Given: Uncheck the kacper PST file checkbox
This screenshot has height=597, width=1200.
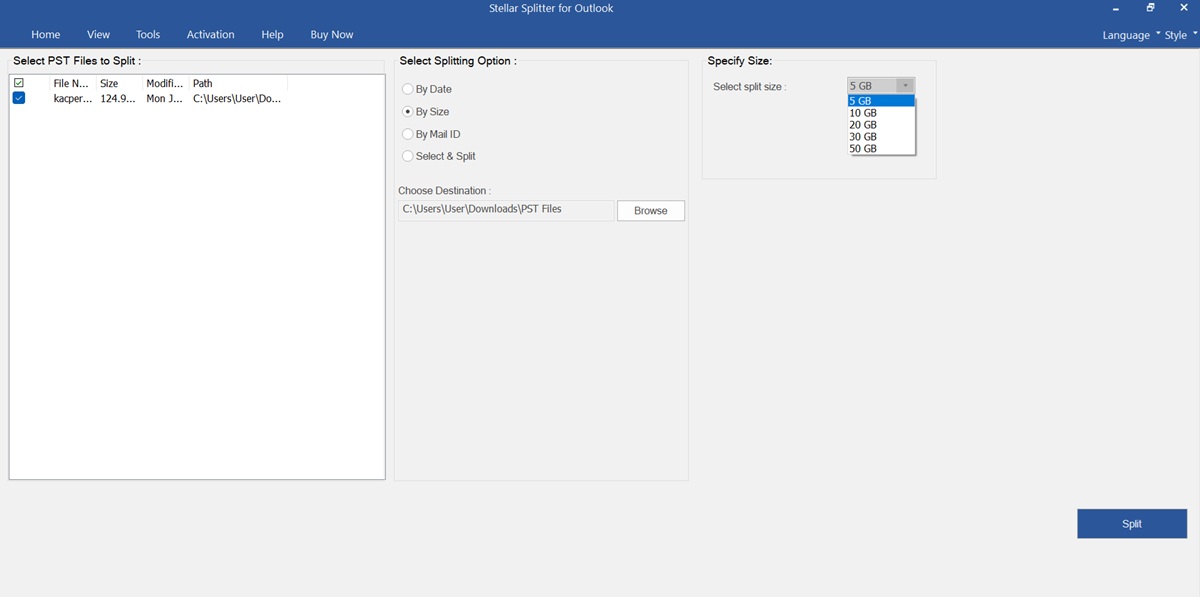Looking at the screenshot, I should (19, 98).
